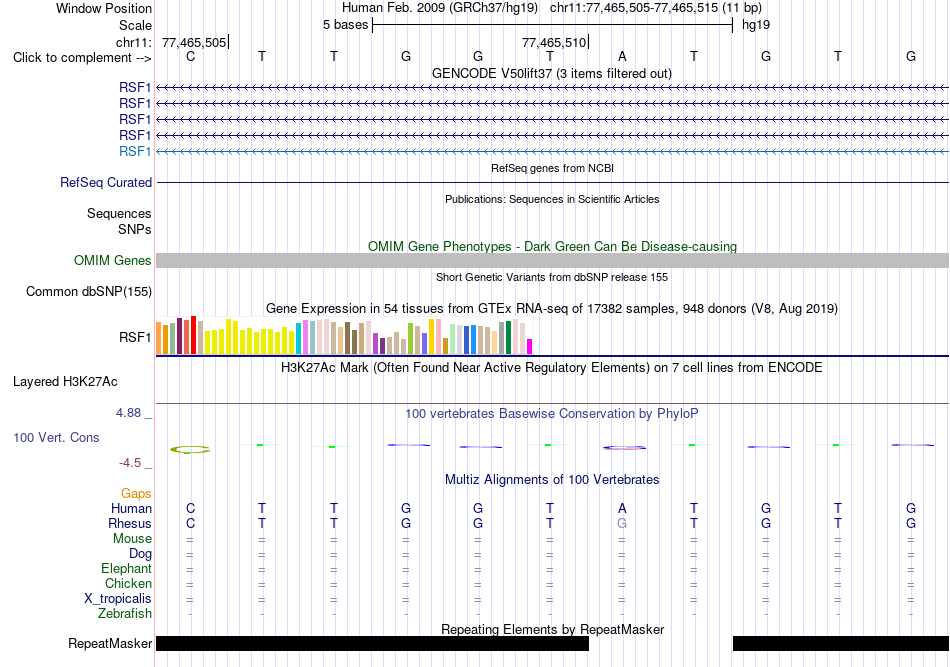Click the 'Layered H3K27Ac' side label
Viewport: 950px width, 667px height.
point(65,382)
